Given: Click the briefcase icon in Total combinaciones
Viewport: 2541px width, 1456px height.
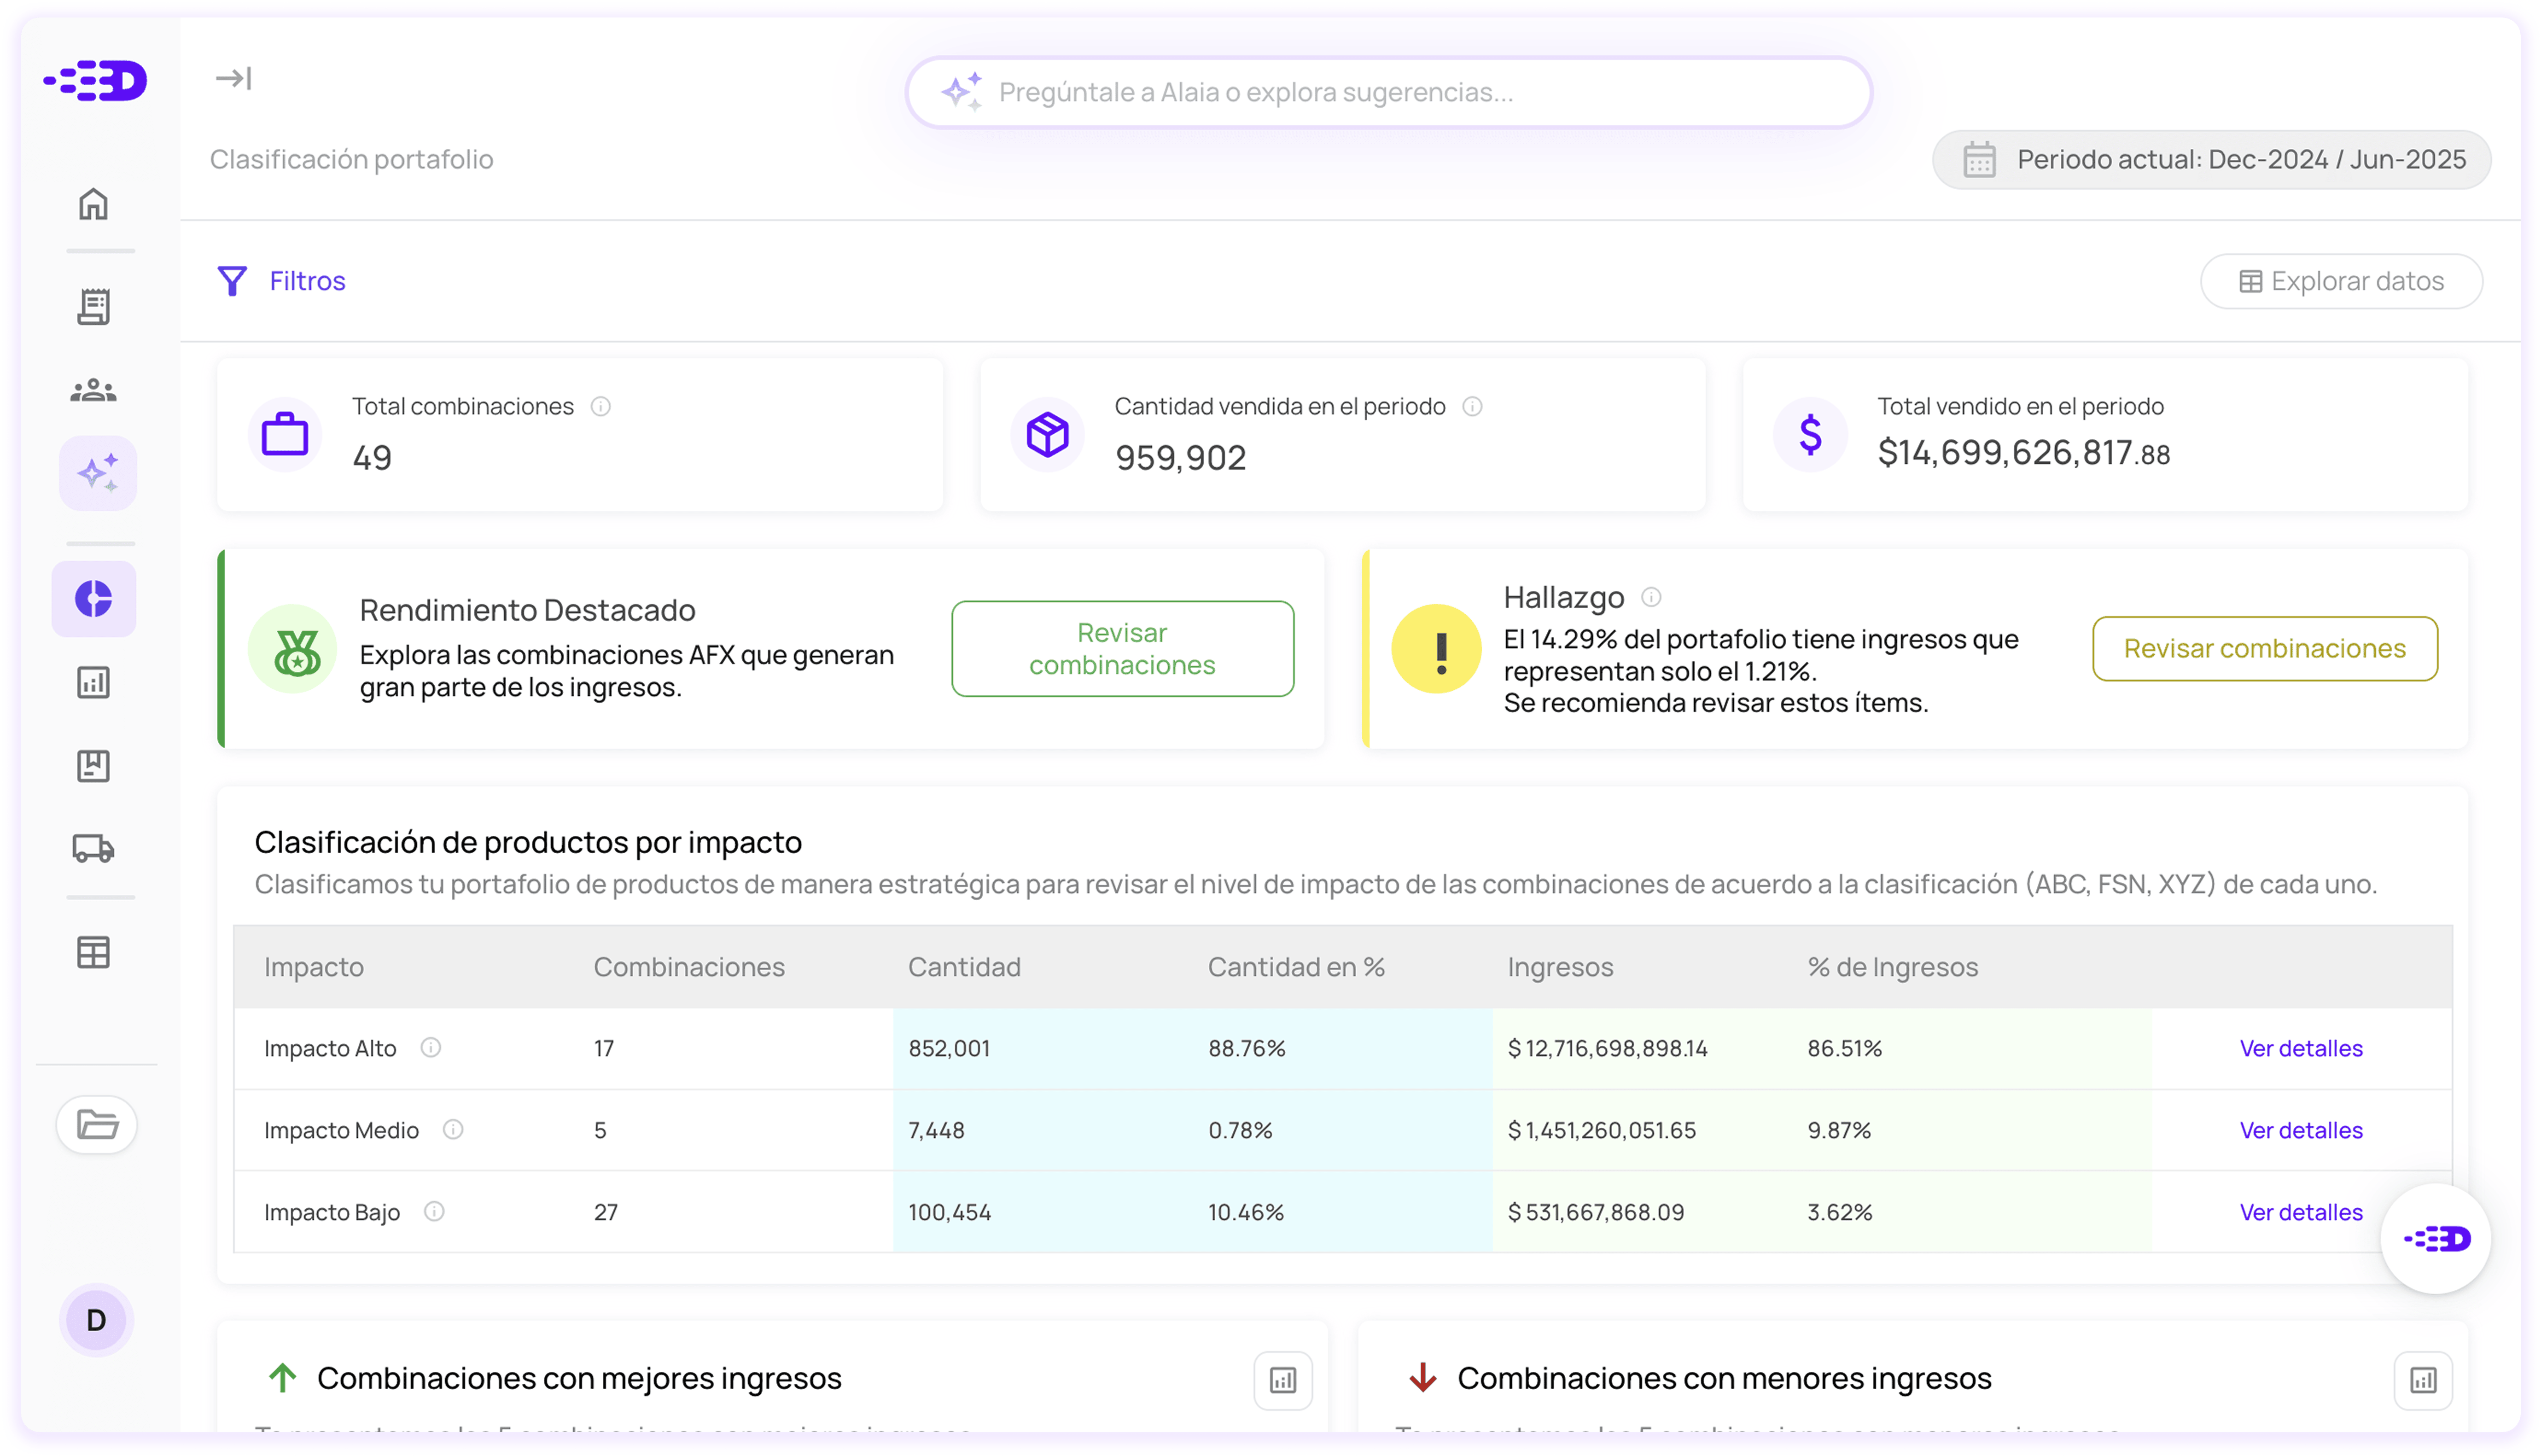Looking at the screenshot, I should coord(285,434).
